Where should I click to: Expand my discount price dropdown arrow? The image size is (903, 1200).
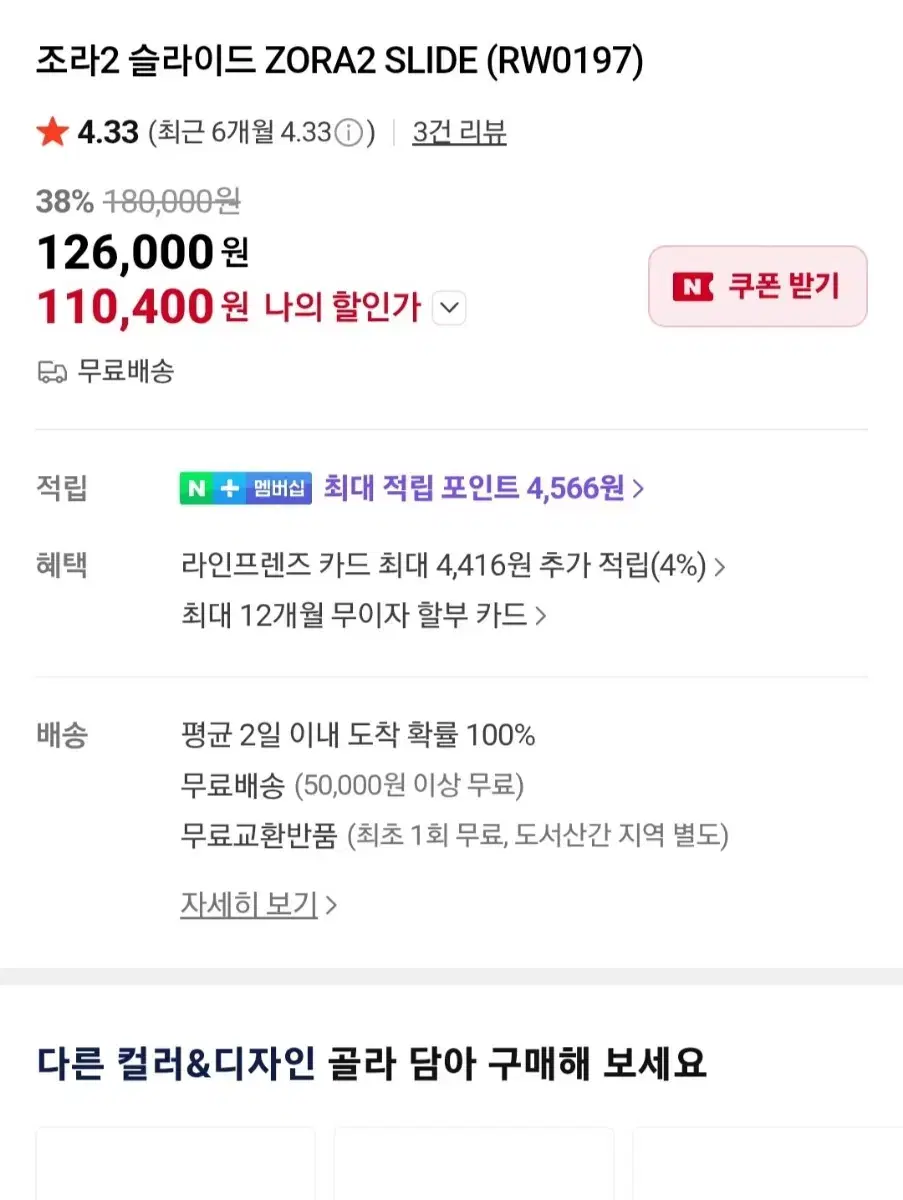tap(449, 308)
